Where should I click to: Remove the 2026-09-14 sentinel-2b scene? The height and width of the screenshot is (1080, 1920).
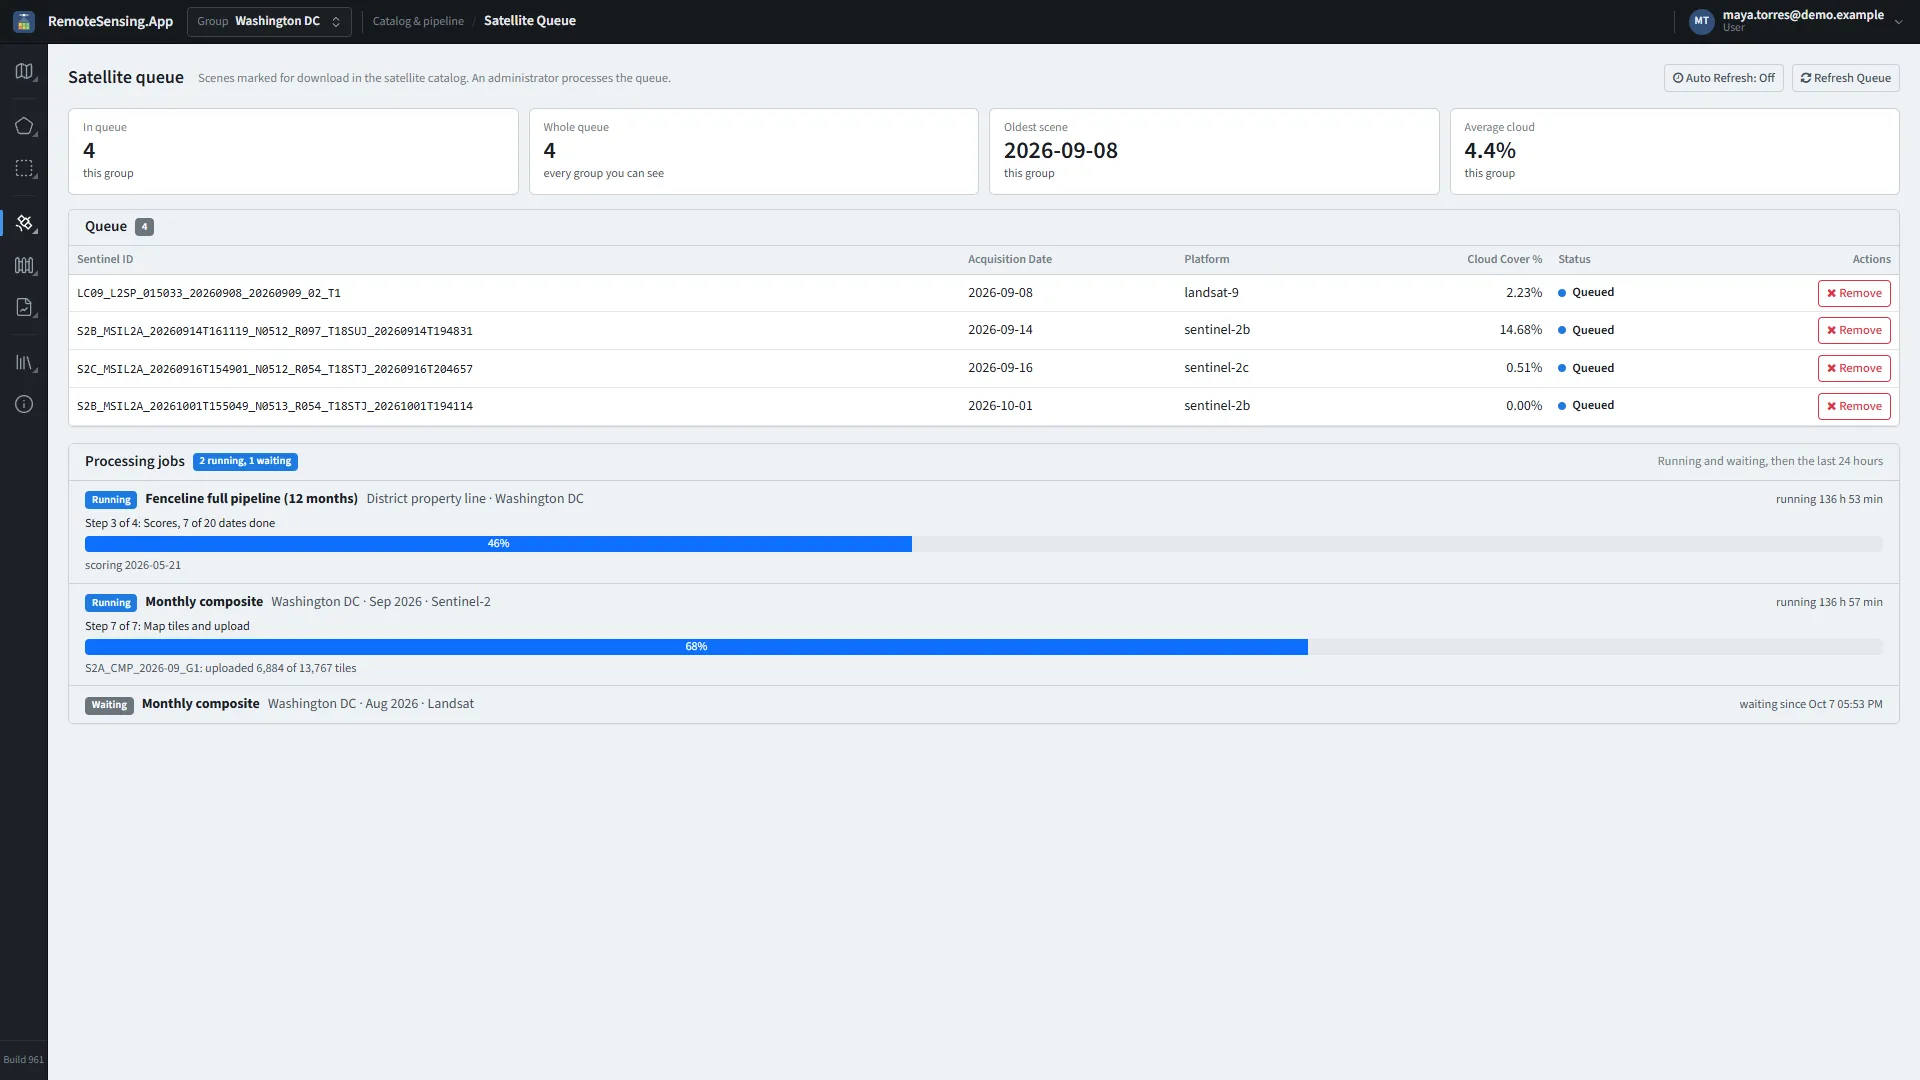[x=1854, y=330]
